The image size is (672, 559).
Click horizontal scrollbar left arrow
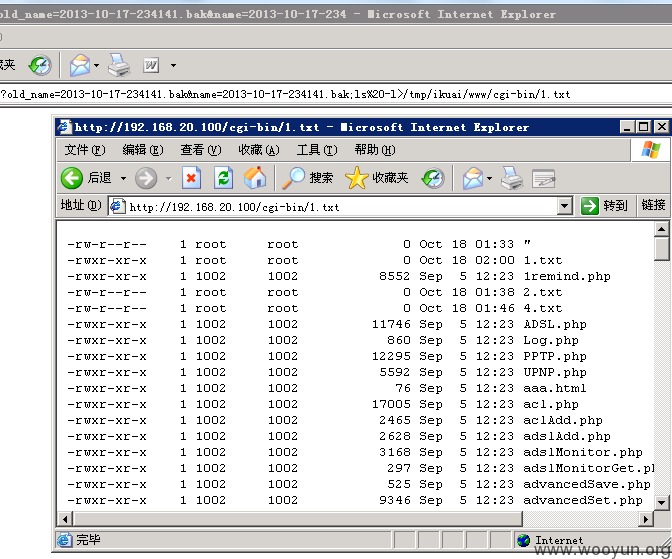[65, 520]
